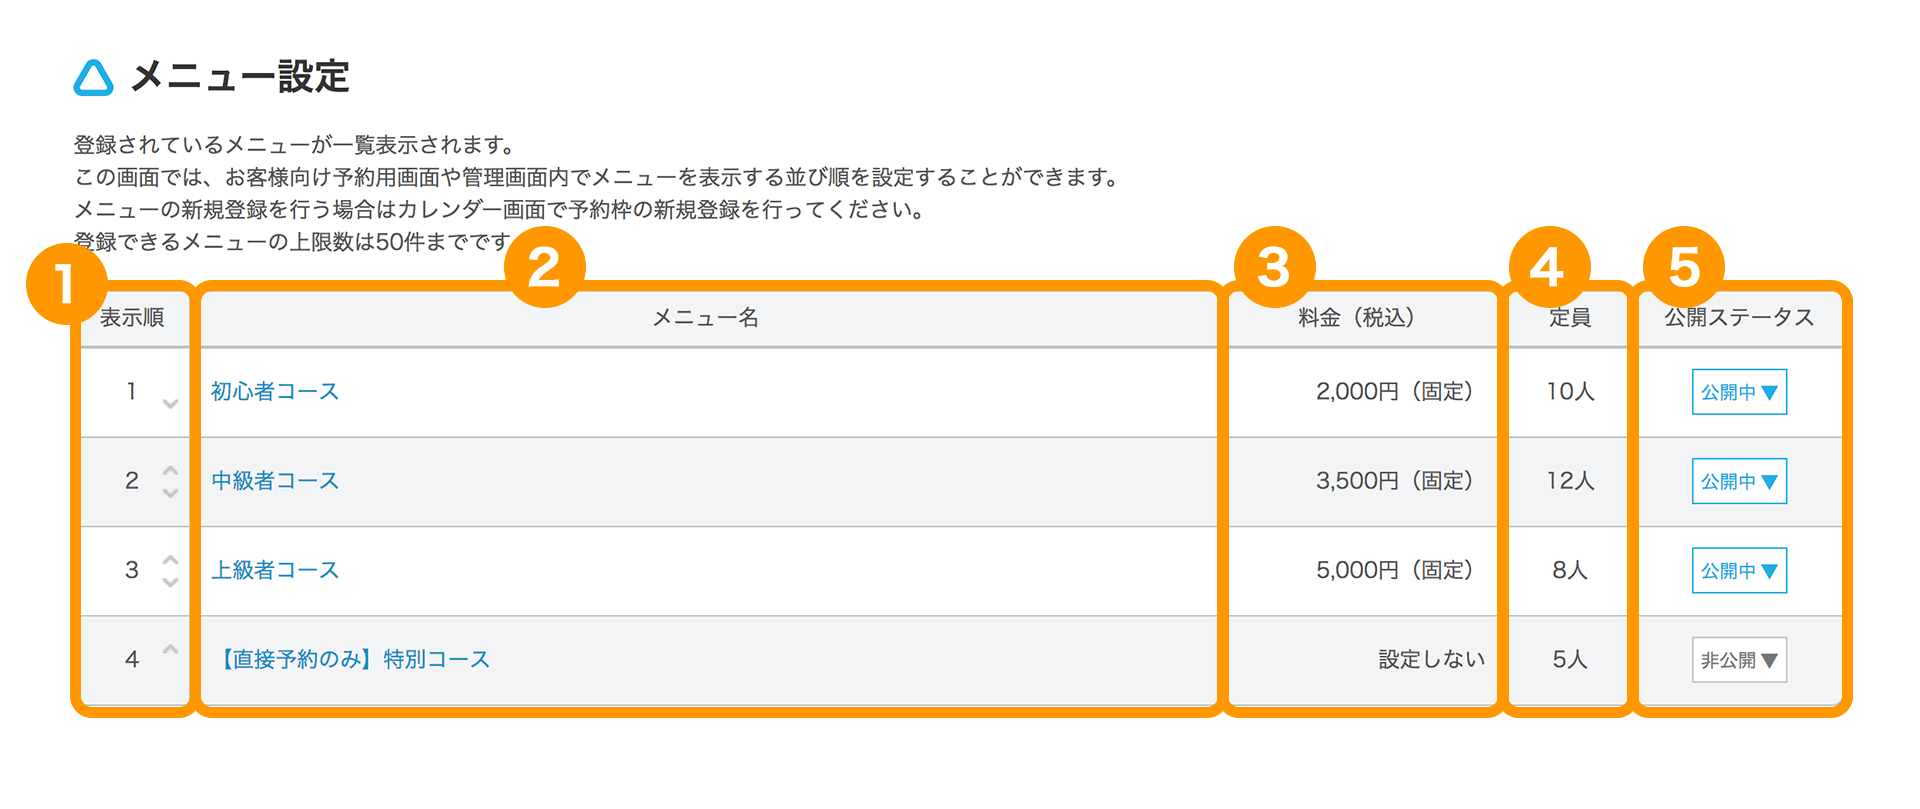Image resolution: width=1920 pixels, height=809 pixels.
Task: Click the 定員 column header
Action: (1570, 318)
